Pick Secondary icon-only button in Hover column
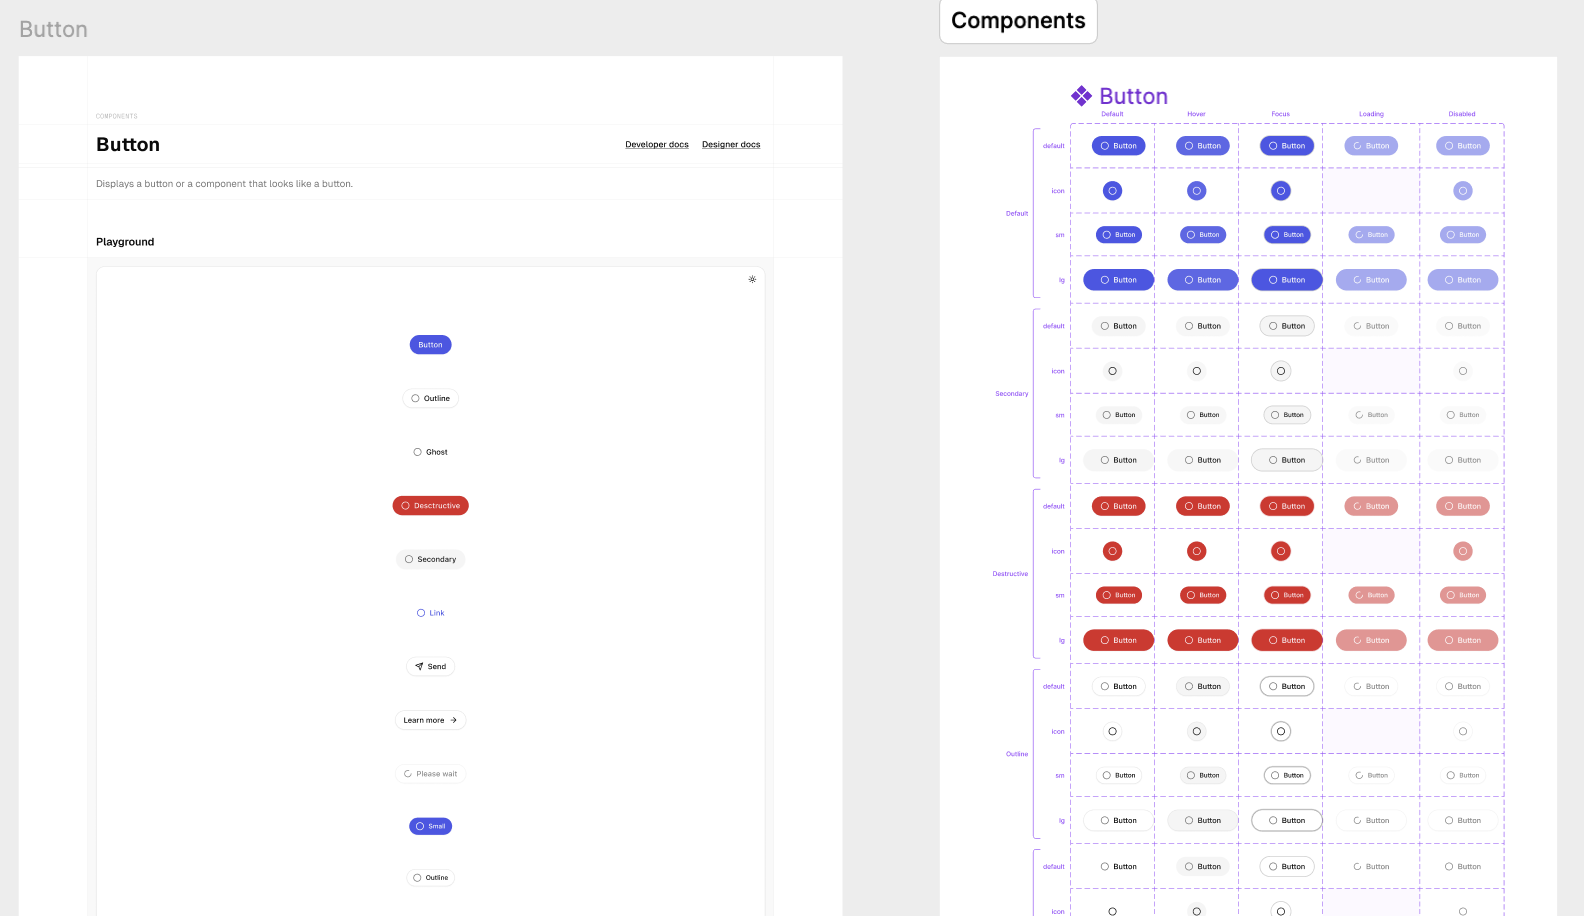Viewport: 1584px width, 916px height. point(1196,371)
